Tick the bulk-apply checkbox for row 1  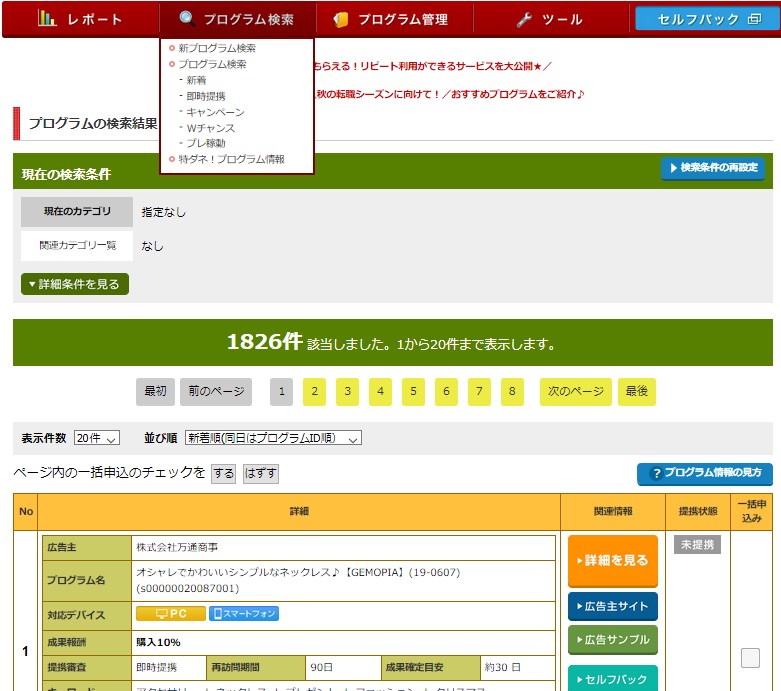coord(750,657)
